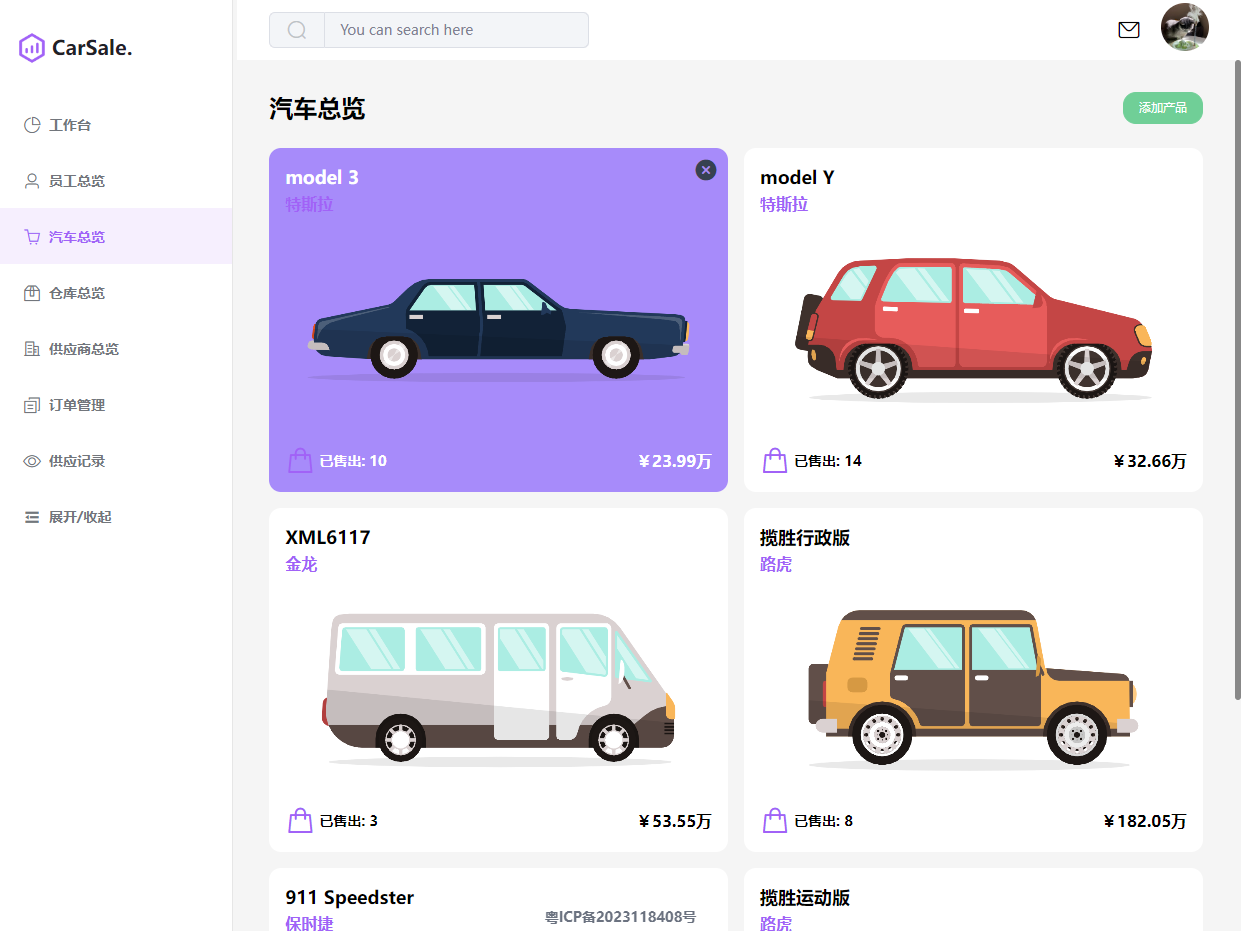Screen dimensions: 1241x931
Task: Click the 供应记录 eye icon
Action: pos(32,461)
